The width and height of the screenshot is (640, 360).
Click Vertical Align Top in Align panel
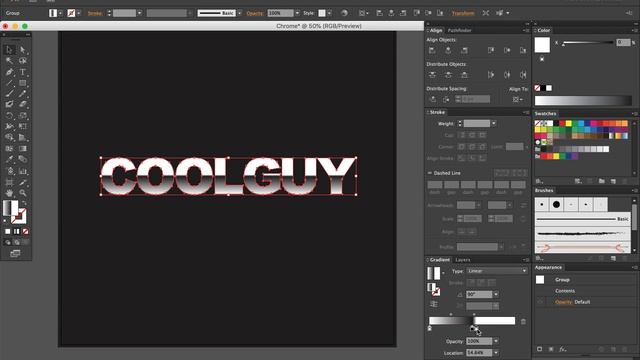pos(491,50)
